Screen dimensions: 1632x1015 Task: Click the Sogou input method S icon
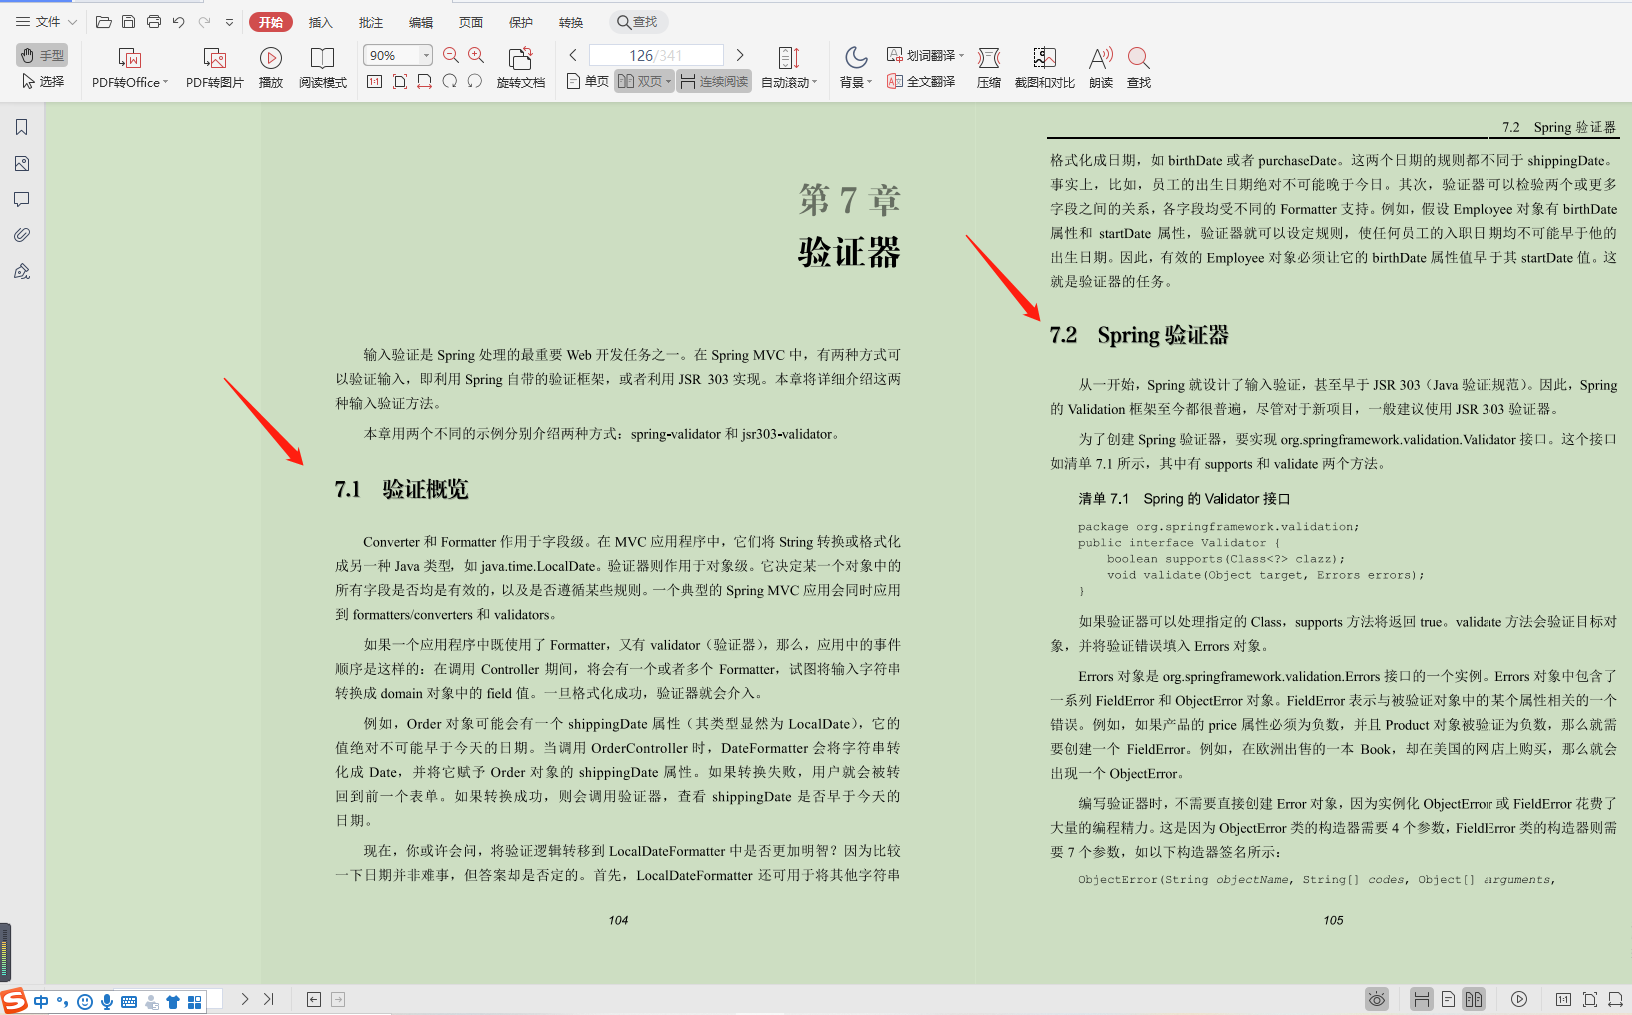tap(14, 1000)
